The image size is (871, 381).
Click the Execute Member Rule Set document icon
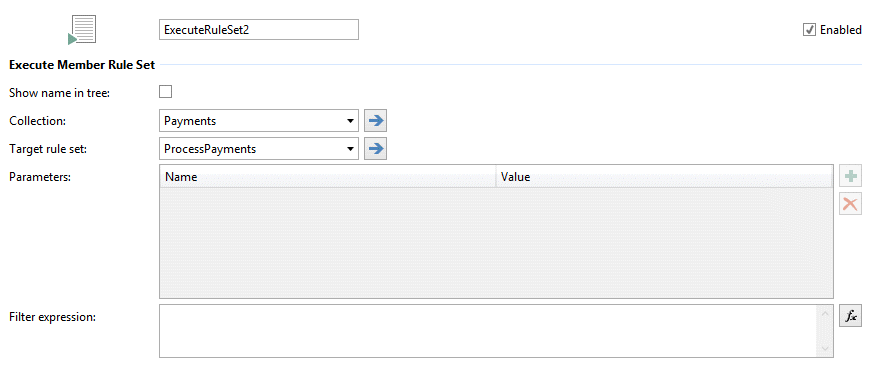pyautogui.click(x=82, y=30)
